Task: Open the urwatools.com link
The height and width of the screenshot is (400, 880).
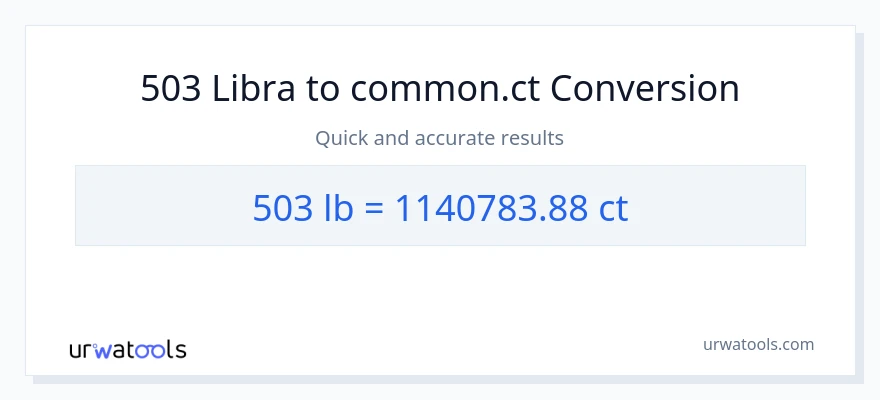Action: pyautogui.click(x=758, y=344)
